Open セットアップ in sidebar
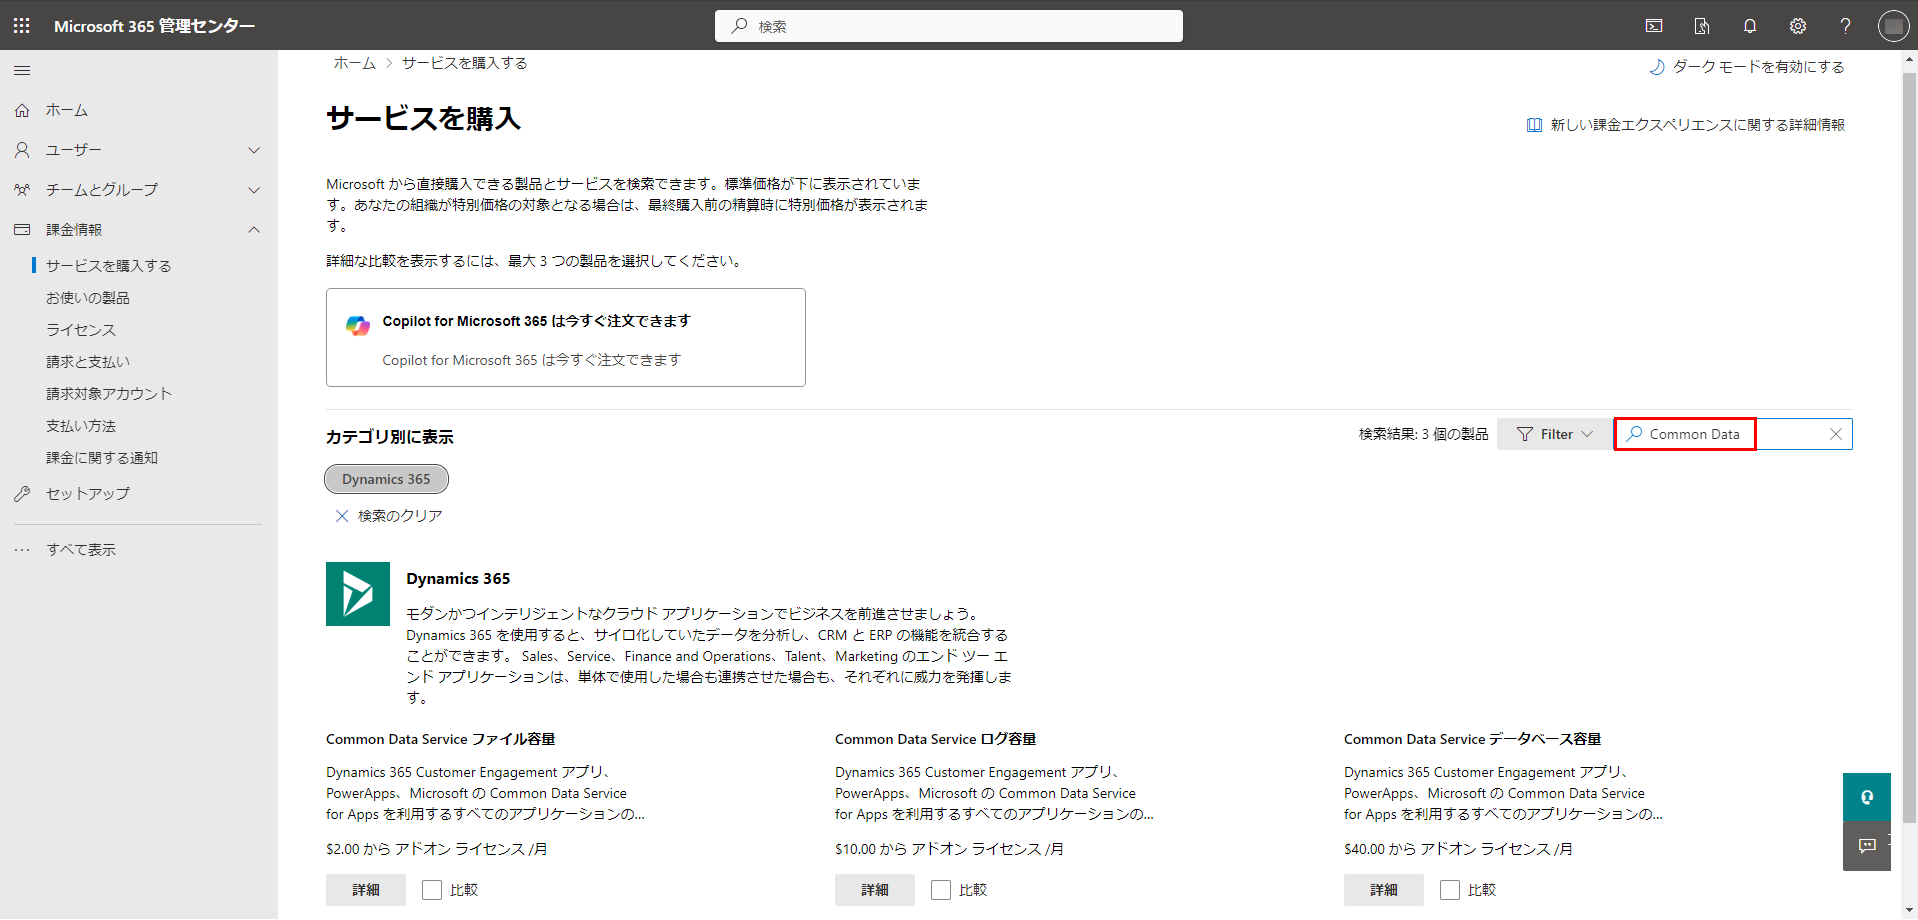 (x=88, y=494)
